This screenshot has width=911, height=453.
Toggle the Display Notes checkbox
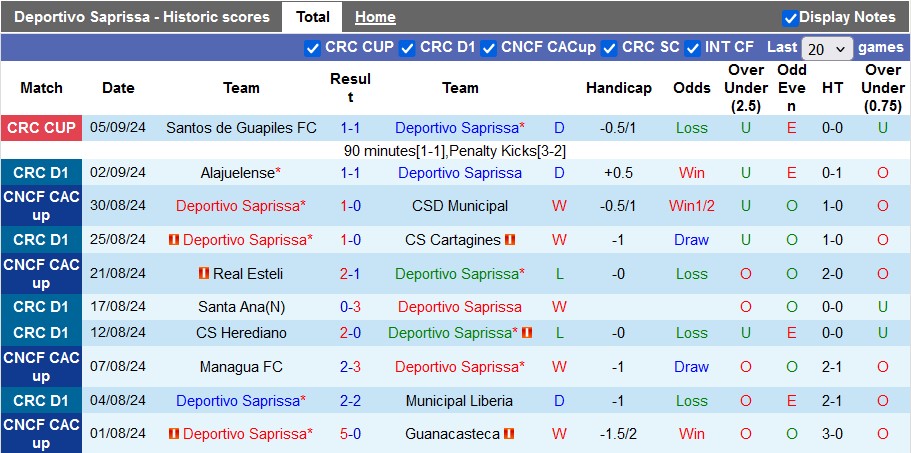790,17
